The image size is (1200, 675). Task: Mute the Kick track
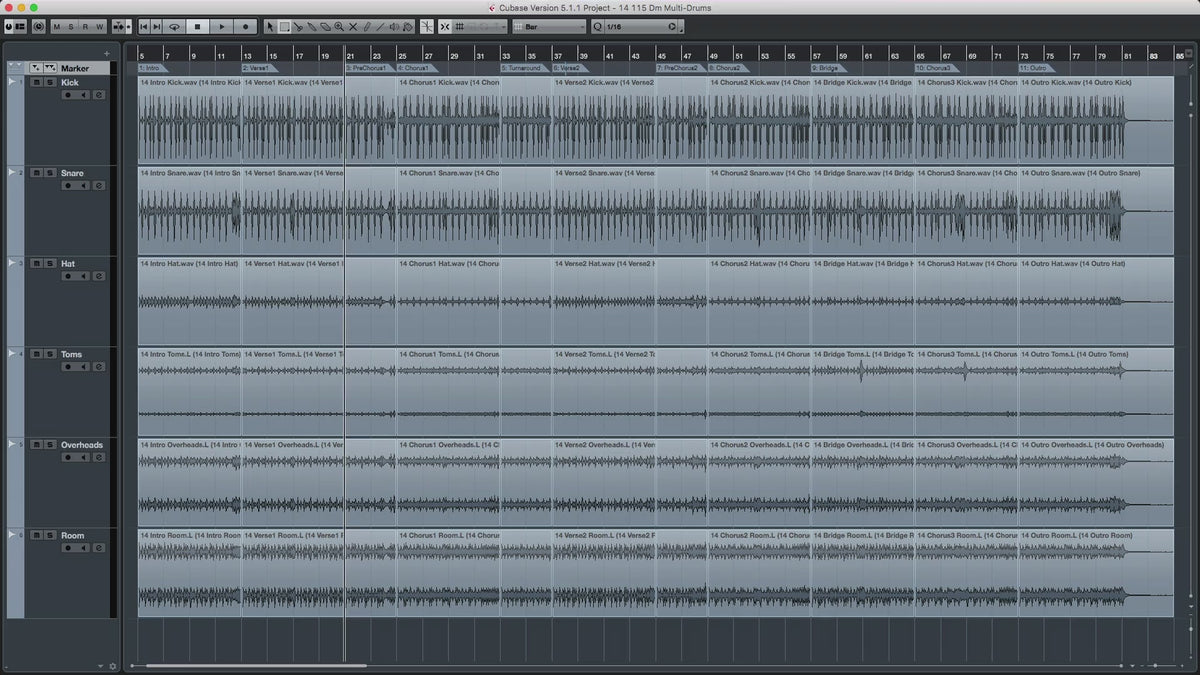click(36, 82)
